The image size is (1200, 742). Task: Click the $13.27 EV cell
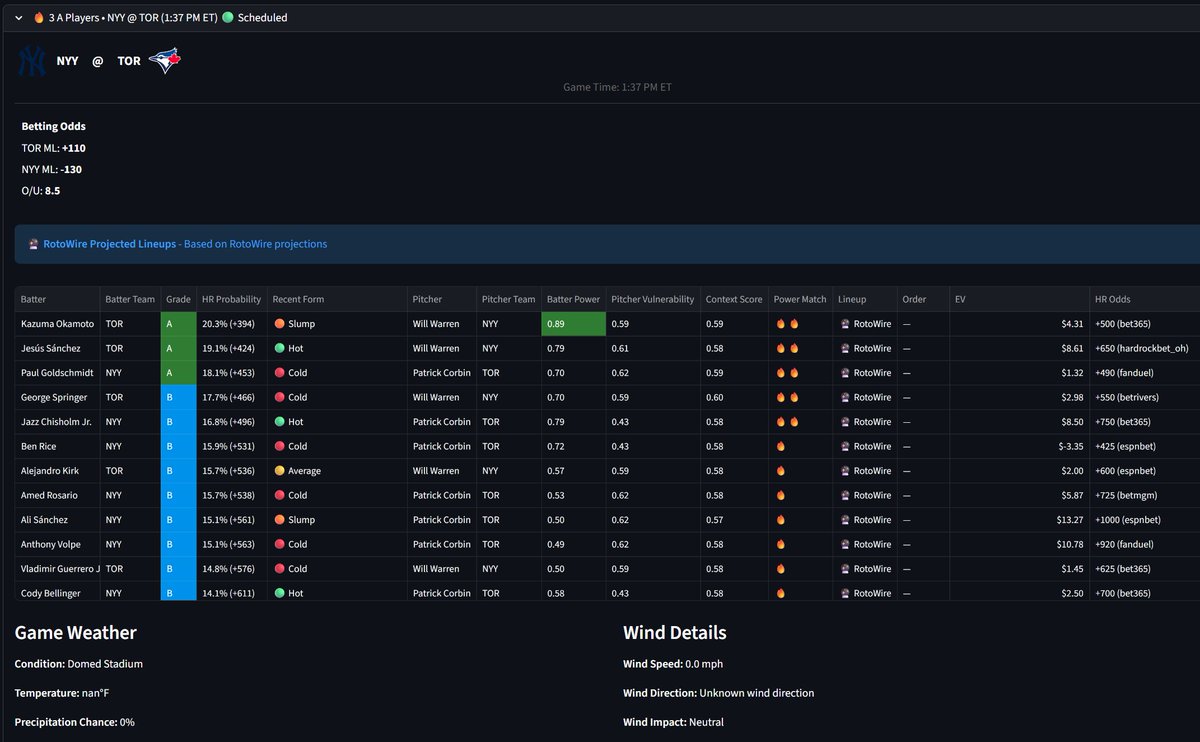click(x=1020, y=520)
